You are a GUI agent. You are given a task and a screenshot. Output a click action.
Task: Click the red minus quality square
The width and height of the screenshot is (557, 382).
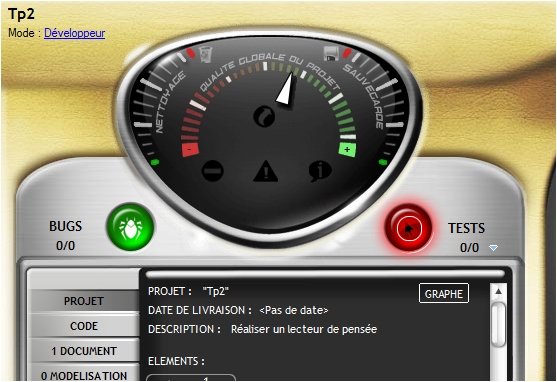(x=190, y=149)
